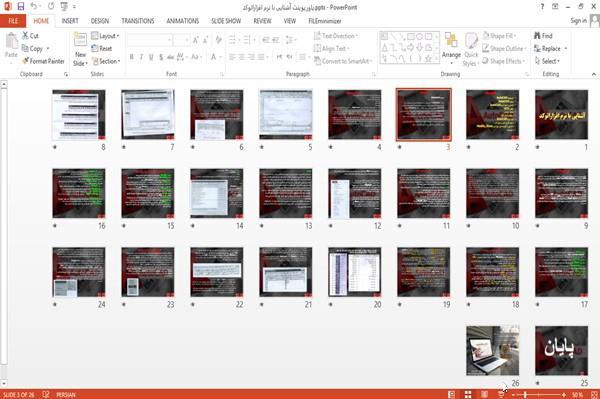Open the font name combo box
Viewport: 600px width, 399px height.
click(x=149, y=39)
